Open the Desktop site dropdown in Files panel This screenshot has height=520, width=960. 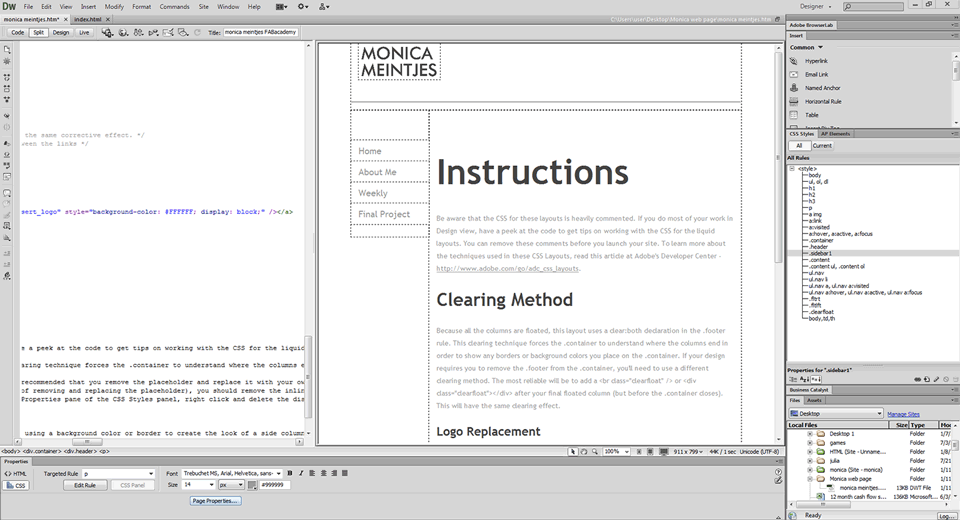pyautogui.click(x=836, y=413)
